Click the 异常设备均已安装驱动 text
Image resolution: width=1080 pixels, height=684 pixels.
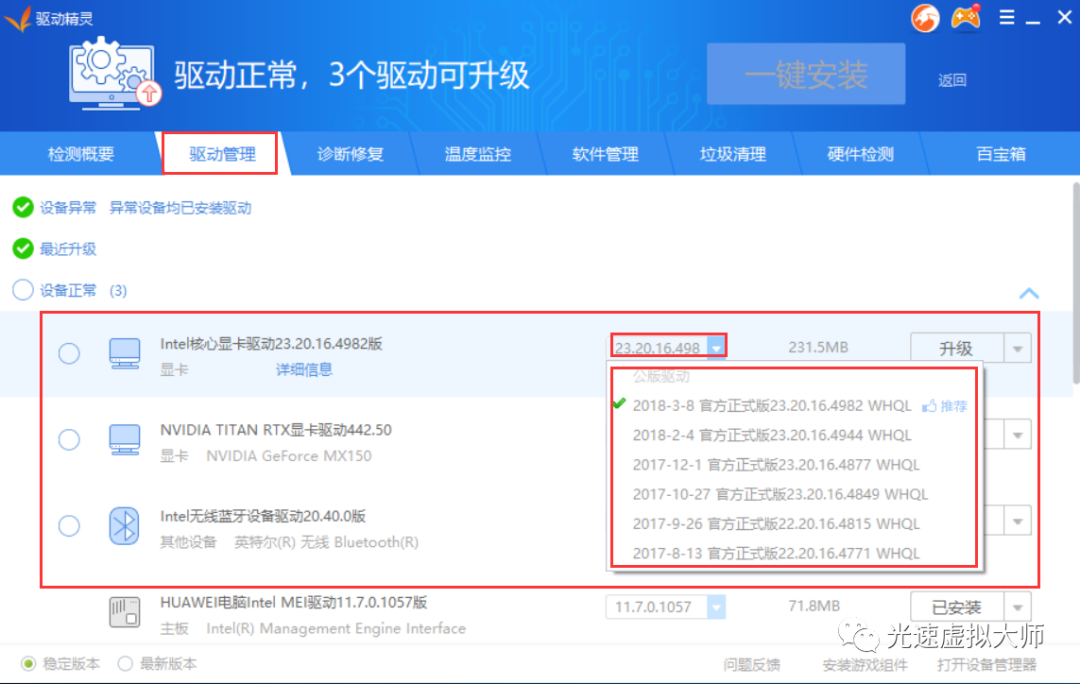(x=180, y=208)
